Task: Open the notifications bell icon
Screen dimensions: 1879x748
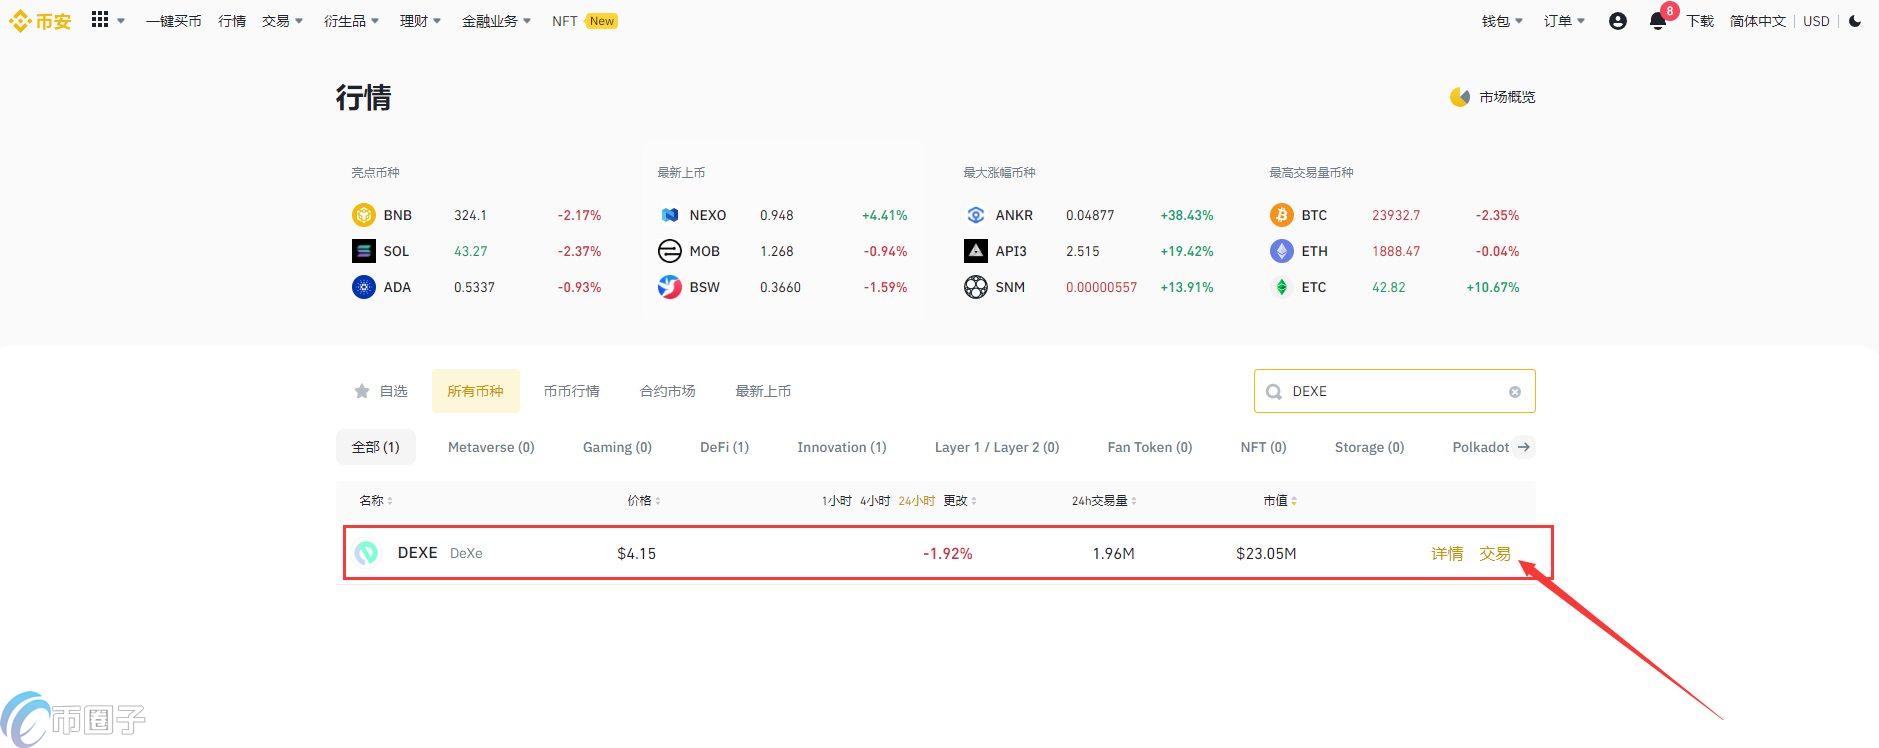Action: [x=1657, y=22]
